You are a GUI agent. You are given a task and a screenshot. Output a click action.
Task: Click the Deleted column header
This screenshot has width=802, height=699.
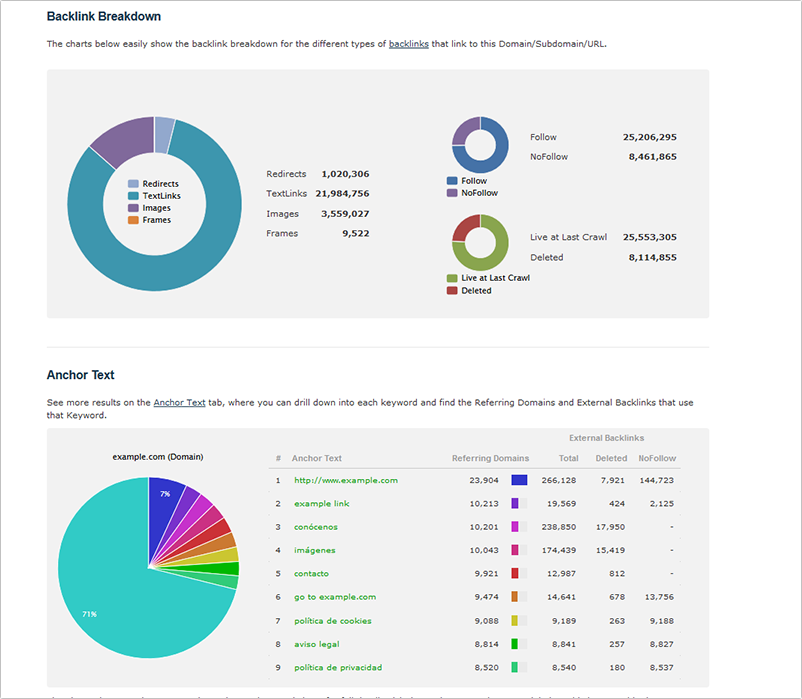(611, 458)
